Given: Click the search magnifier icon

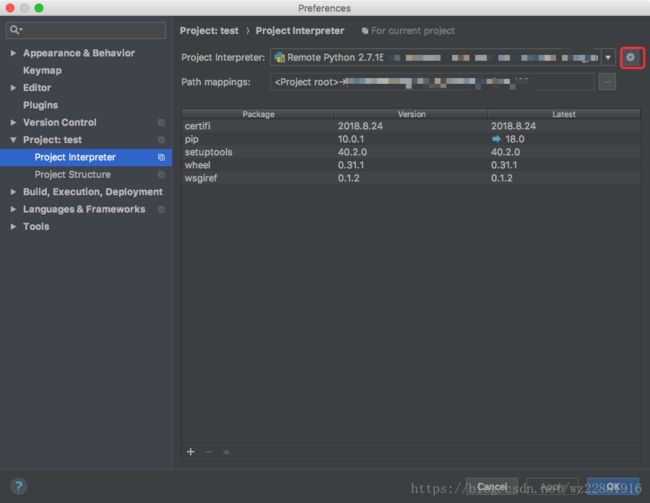Looking at the screenshot, I should (x=15, y=30).
